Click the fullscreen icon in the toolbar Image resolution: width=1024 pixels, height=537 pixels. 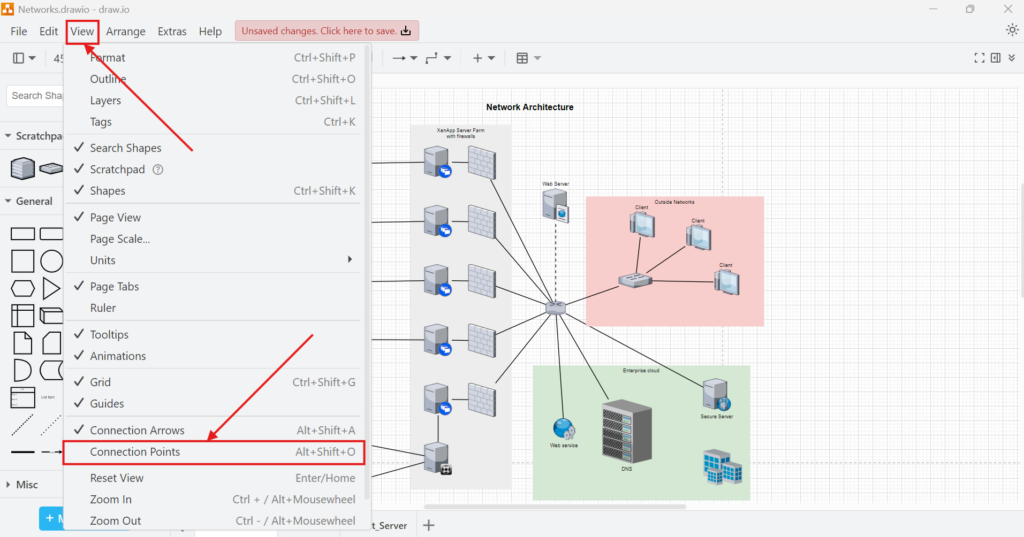[980, 58]
